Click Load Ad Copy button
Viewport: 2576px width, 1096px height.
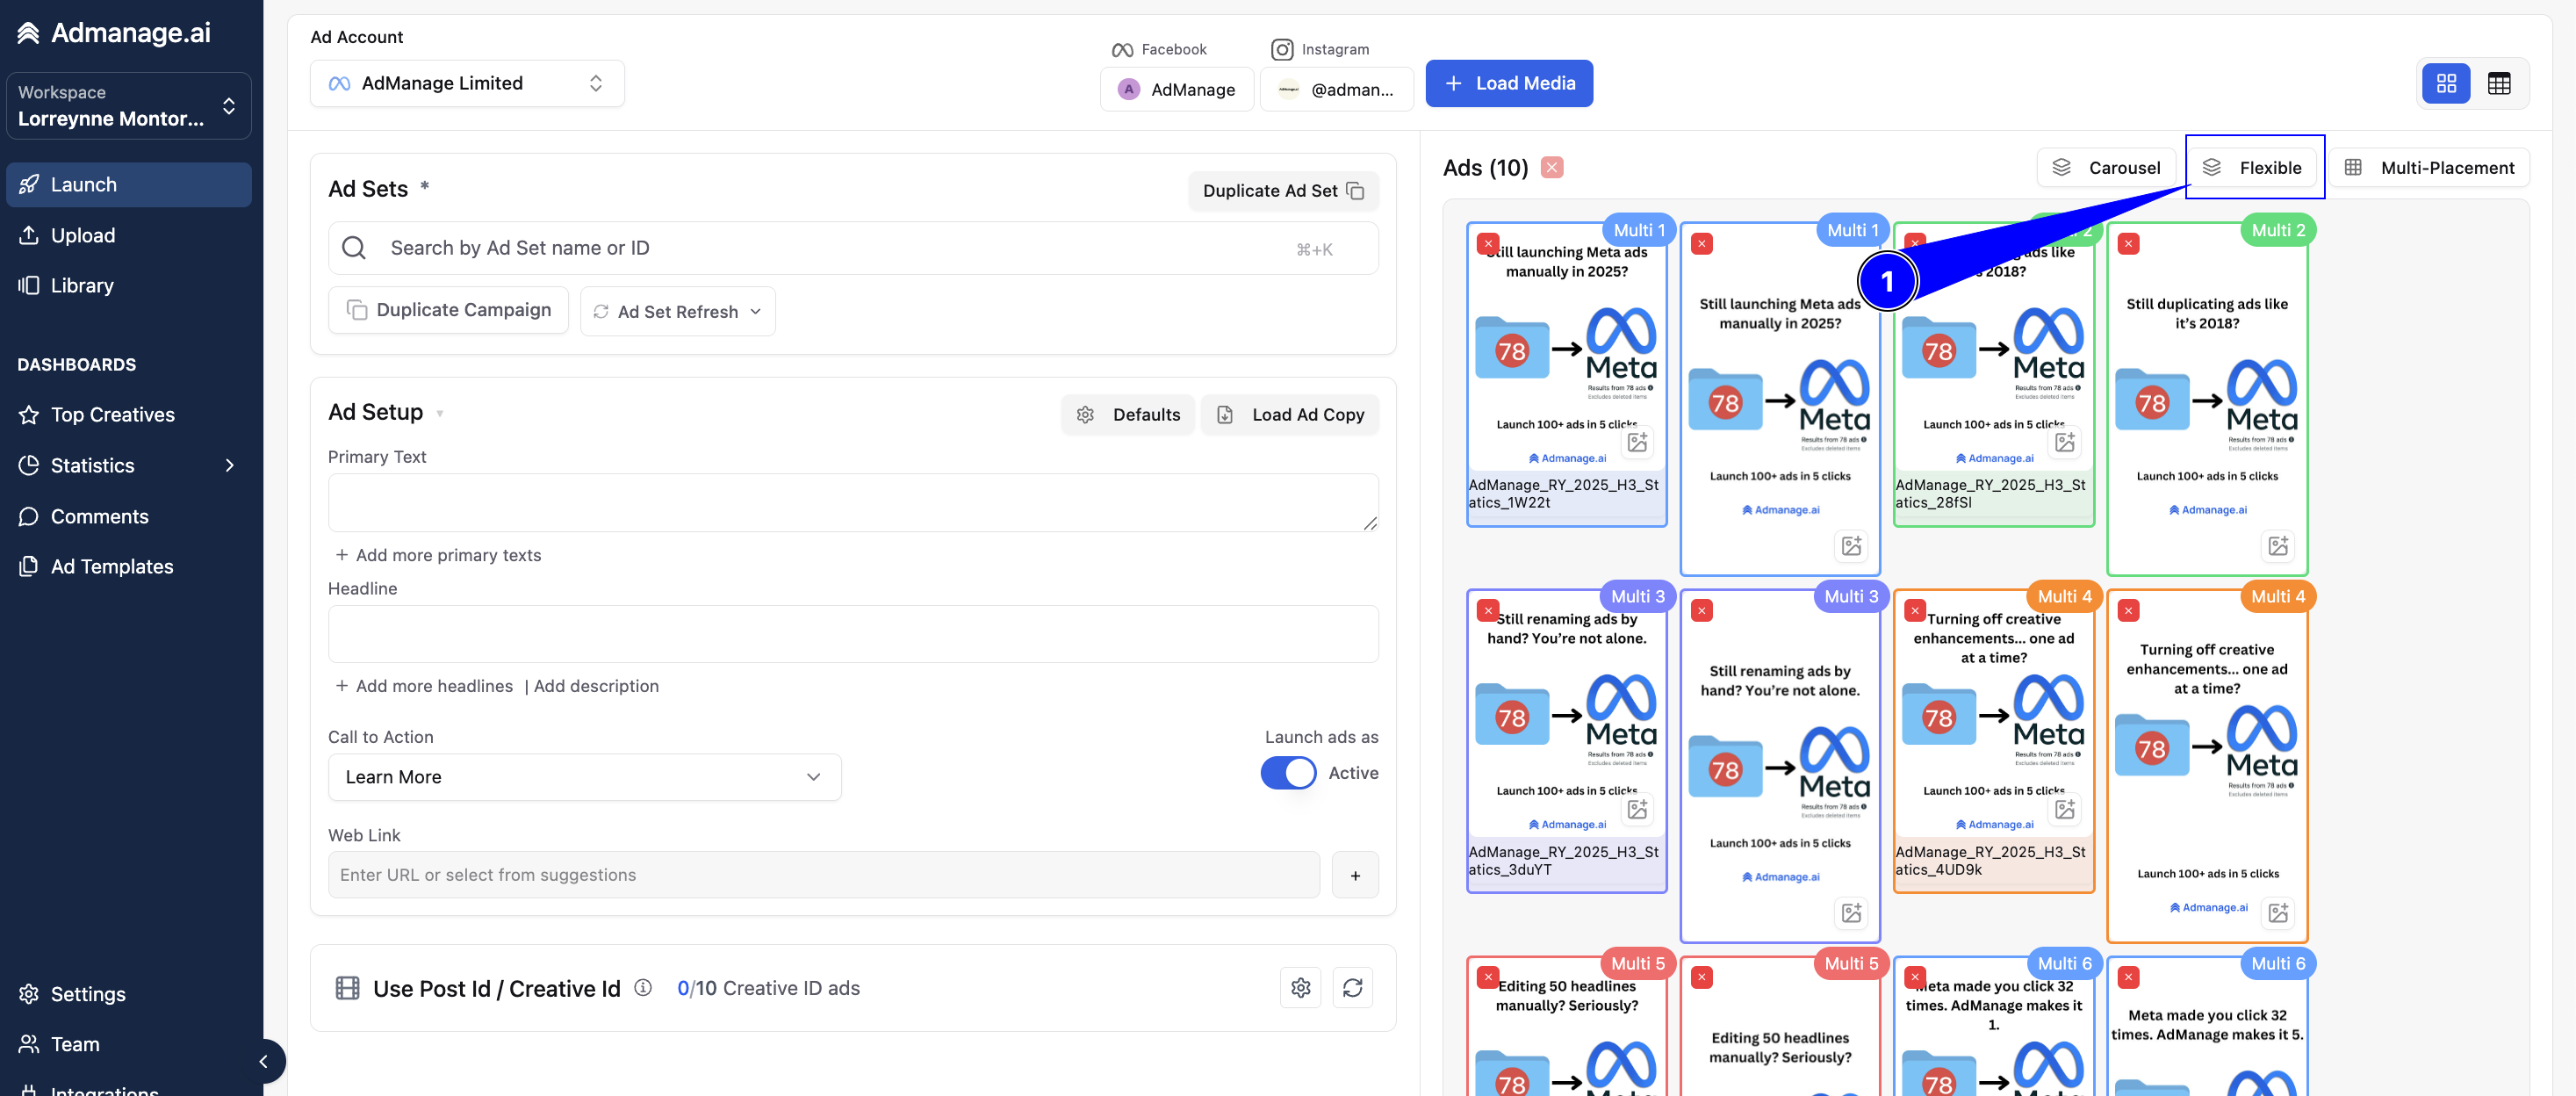tap(1290, 415)
